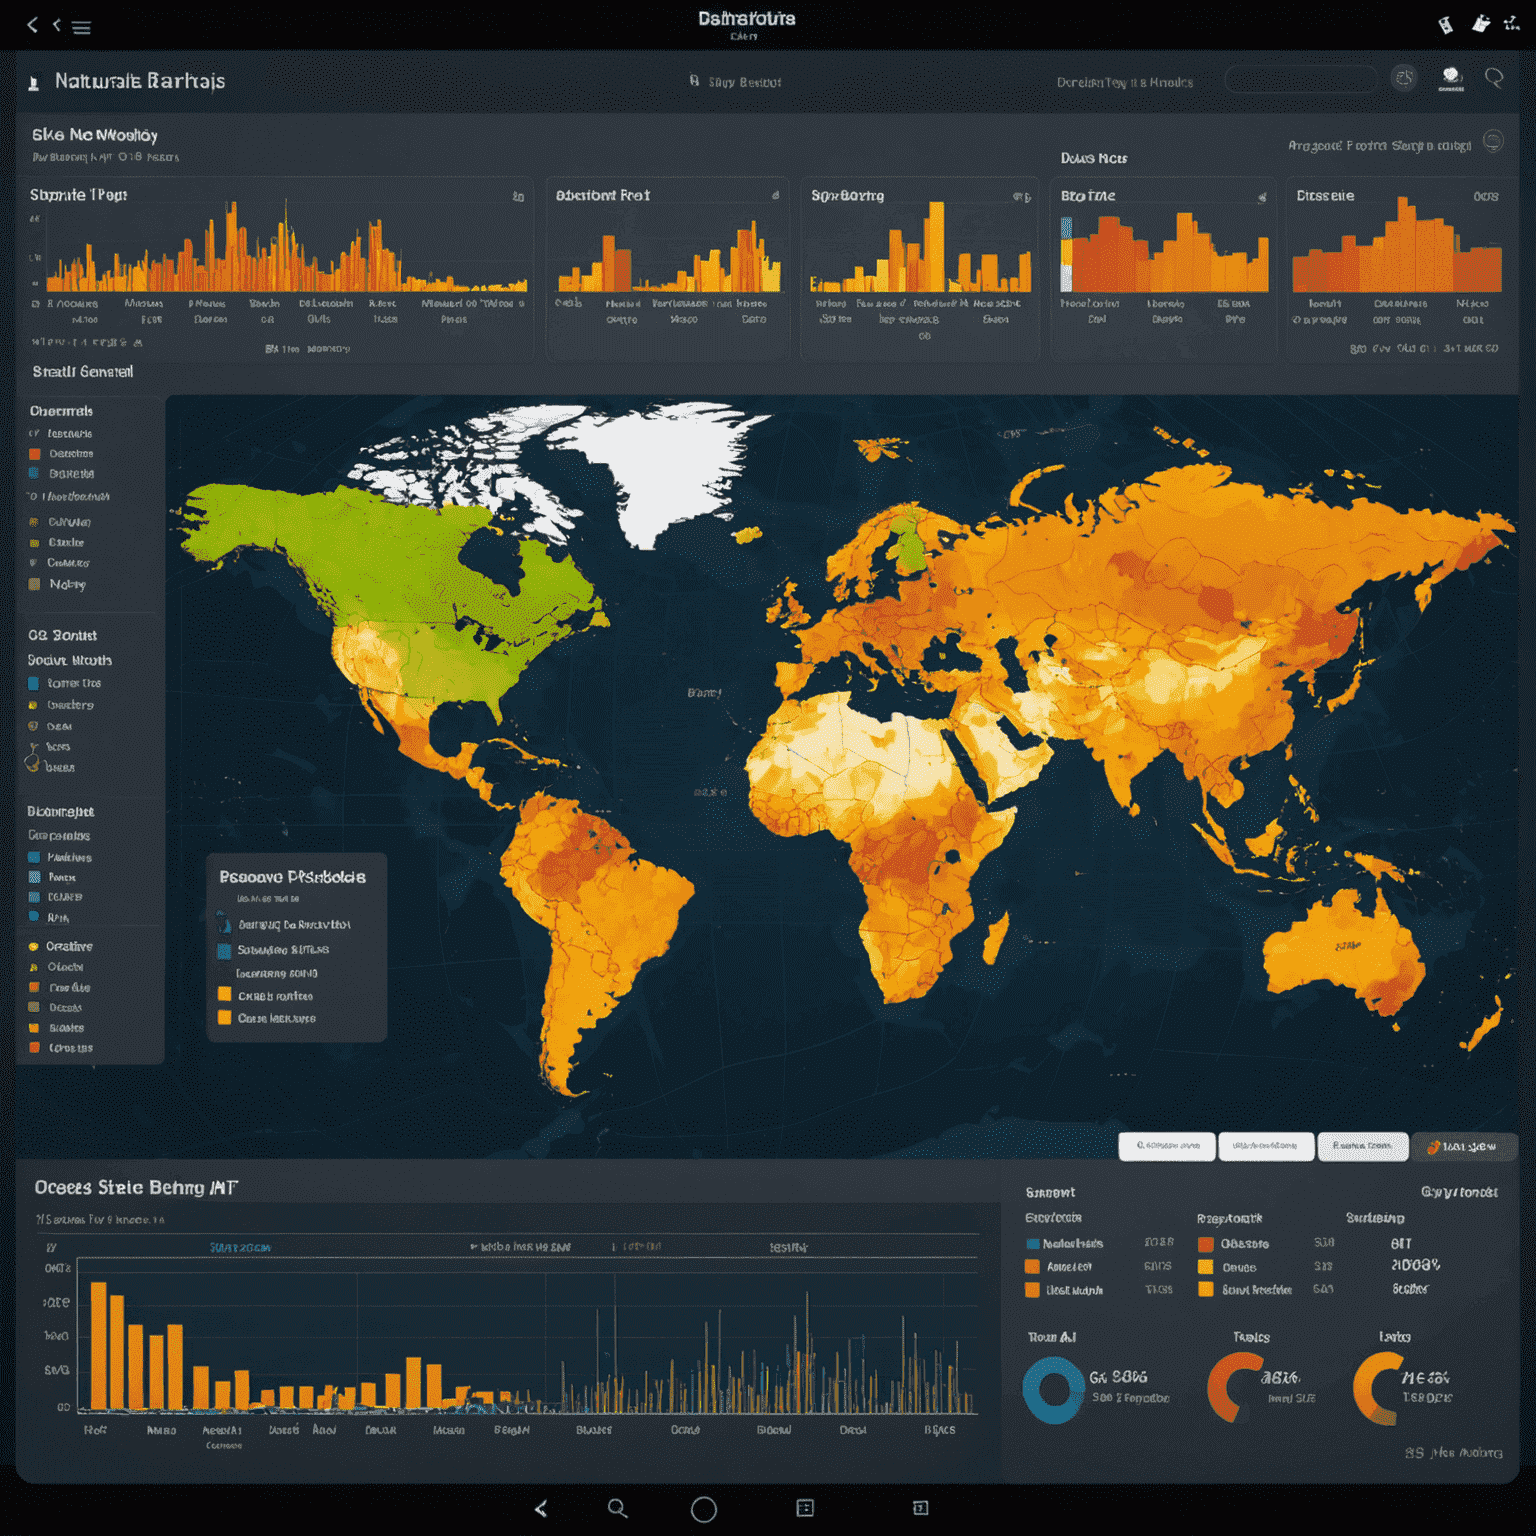
Task: Click the middle of three top-right bar icons
Action: pyautogui.click(x=1481, y=24)
